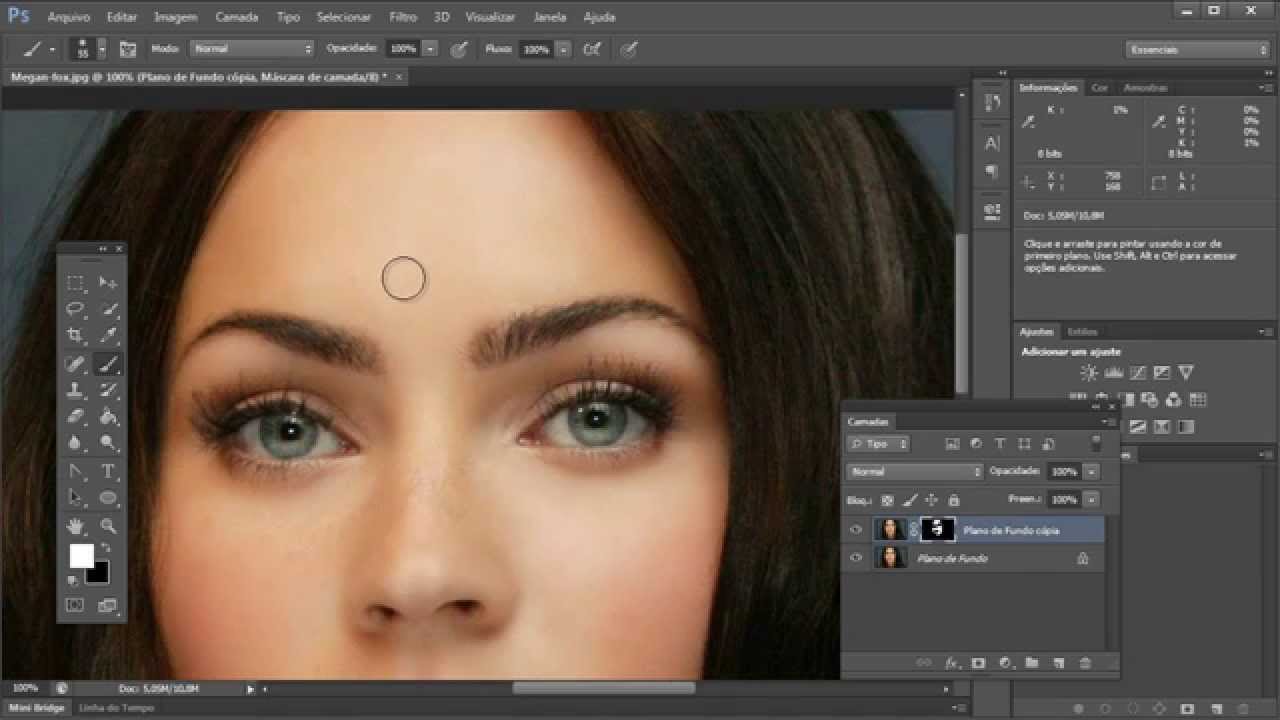
Task: Click the trash icon in Camadas panel
Action: point(1085,663)
